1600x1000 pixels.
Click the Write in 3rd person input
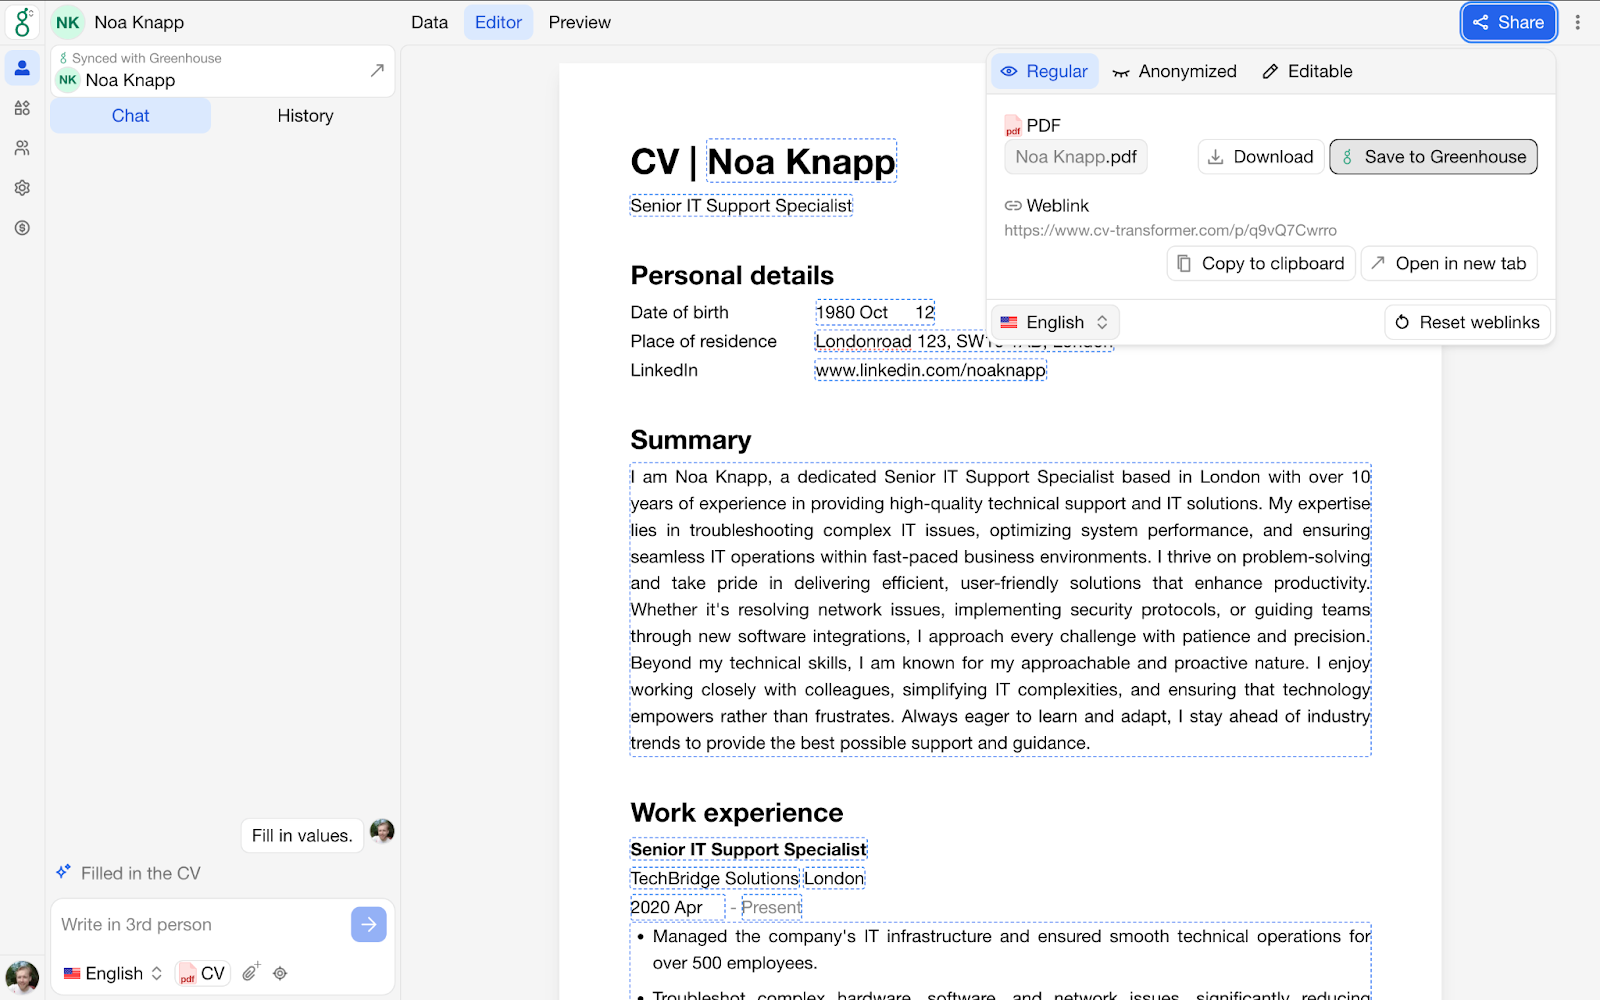point(200,925)
